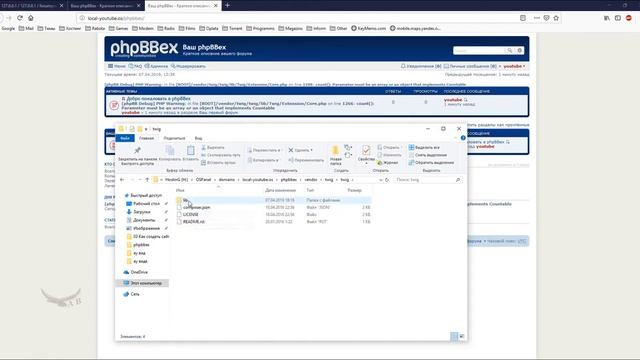This screenshot has width=640, height=360.
Task: Click Paste shortcut command in ribbon
Action: 218,162
